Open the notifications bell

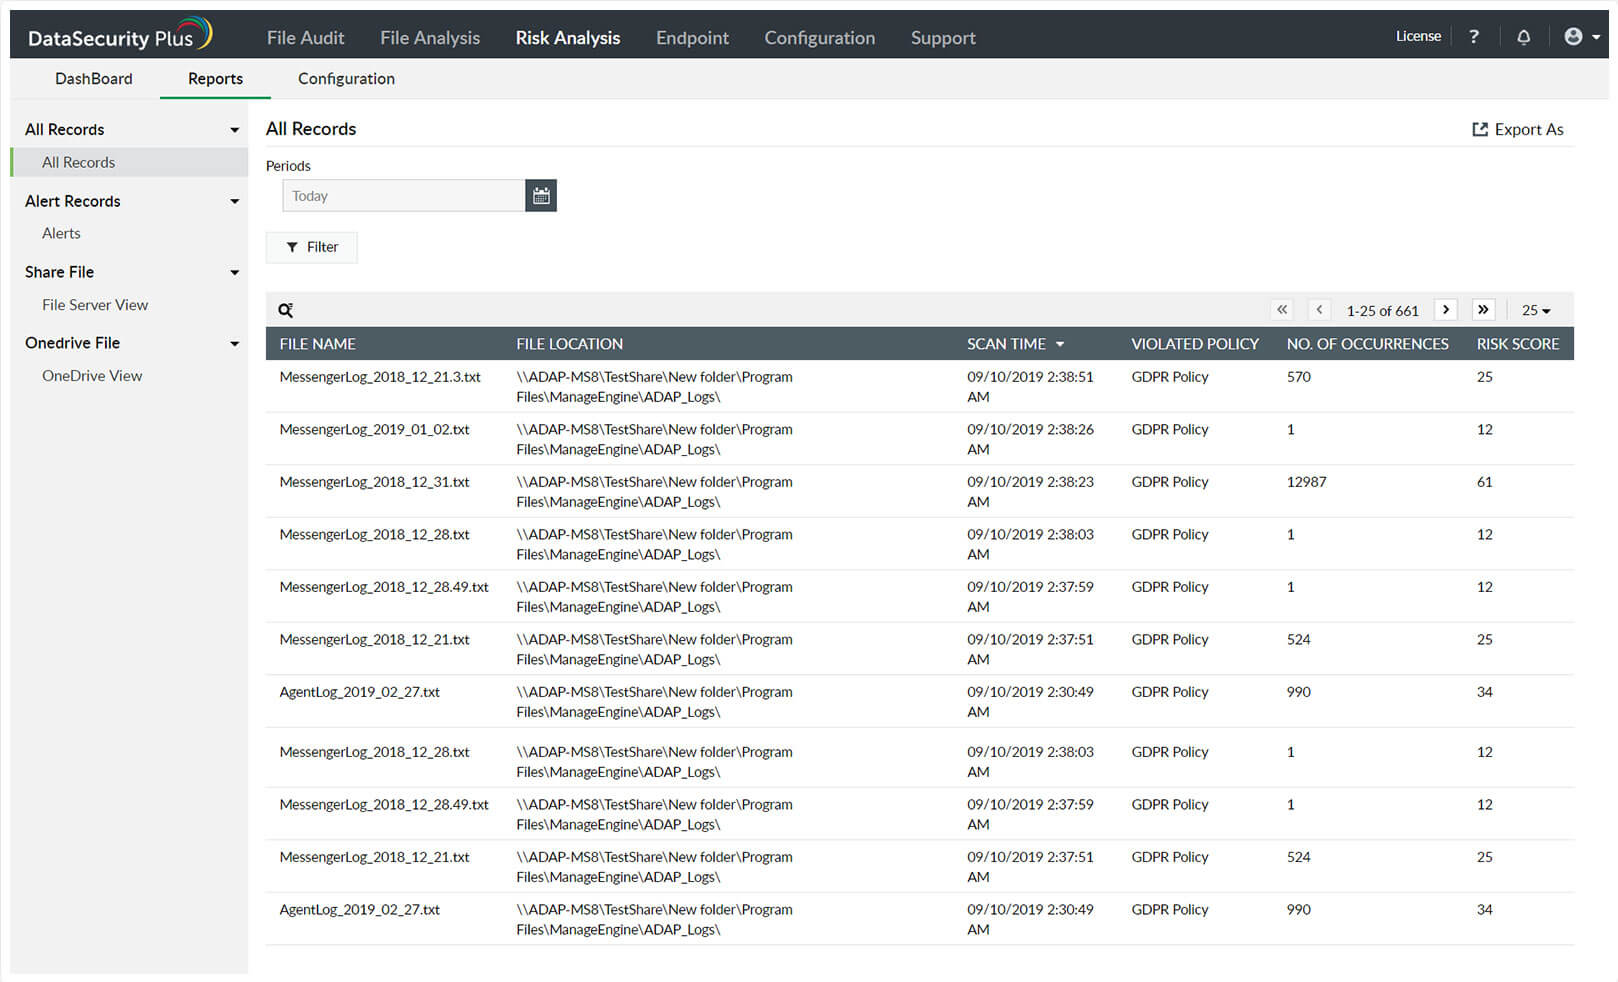point(1523,37)
